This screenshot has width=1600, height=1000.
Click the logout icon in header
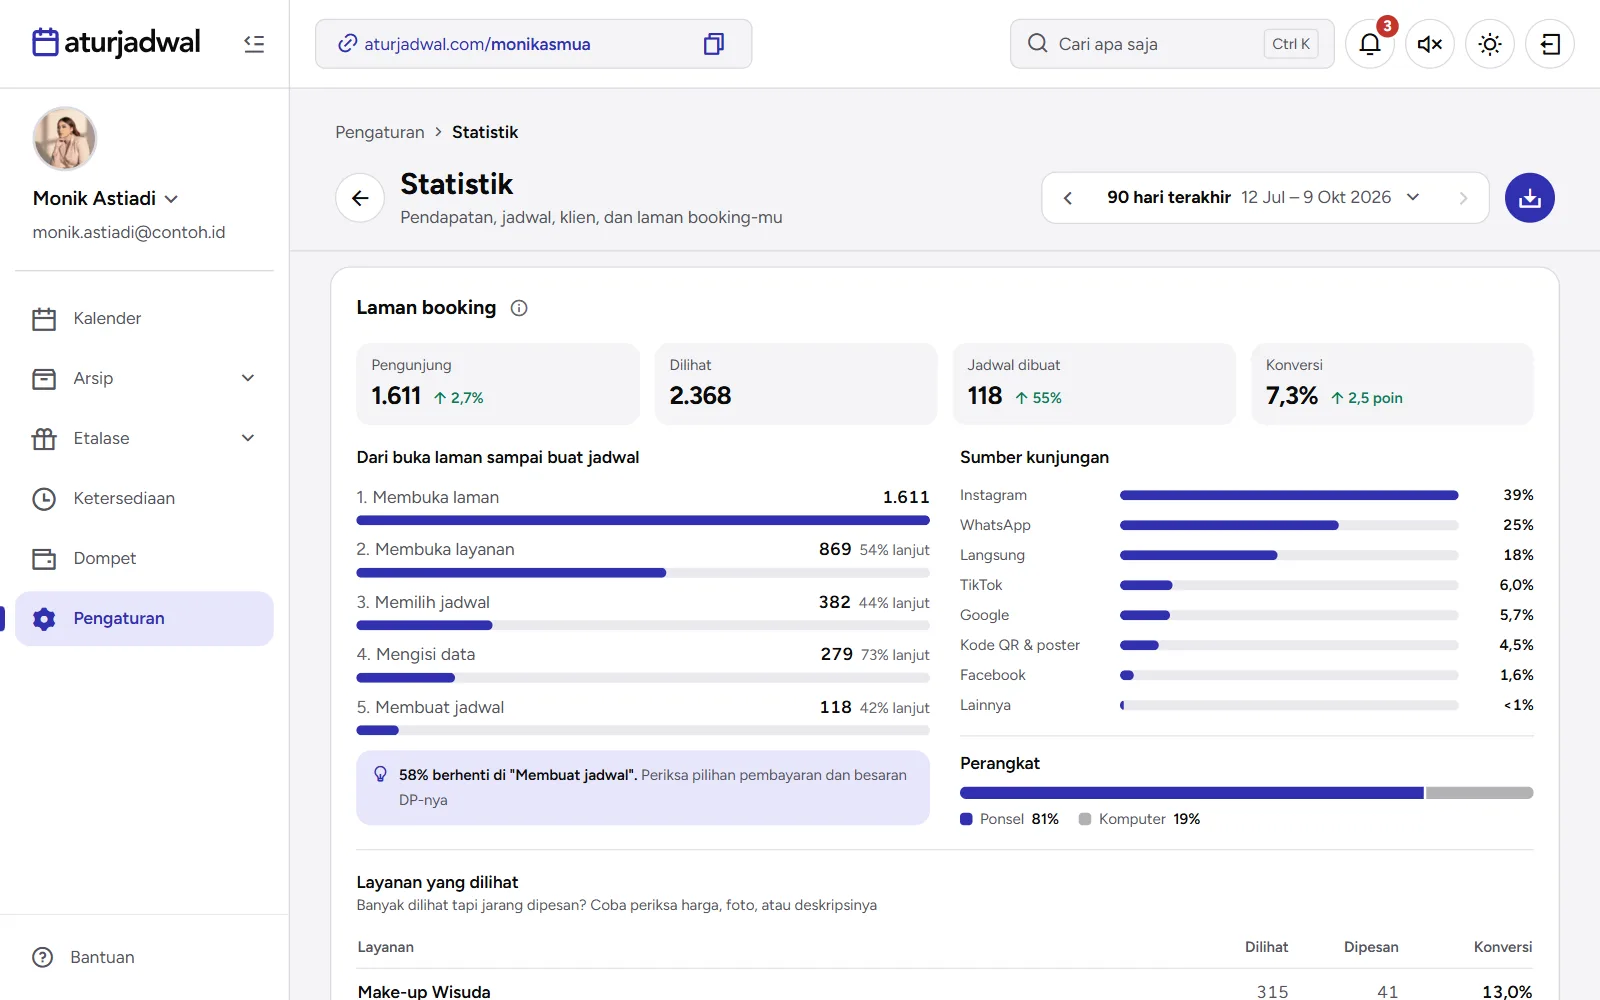click(1550, 44)
